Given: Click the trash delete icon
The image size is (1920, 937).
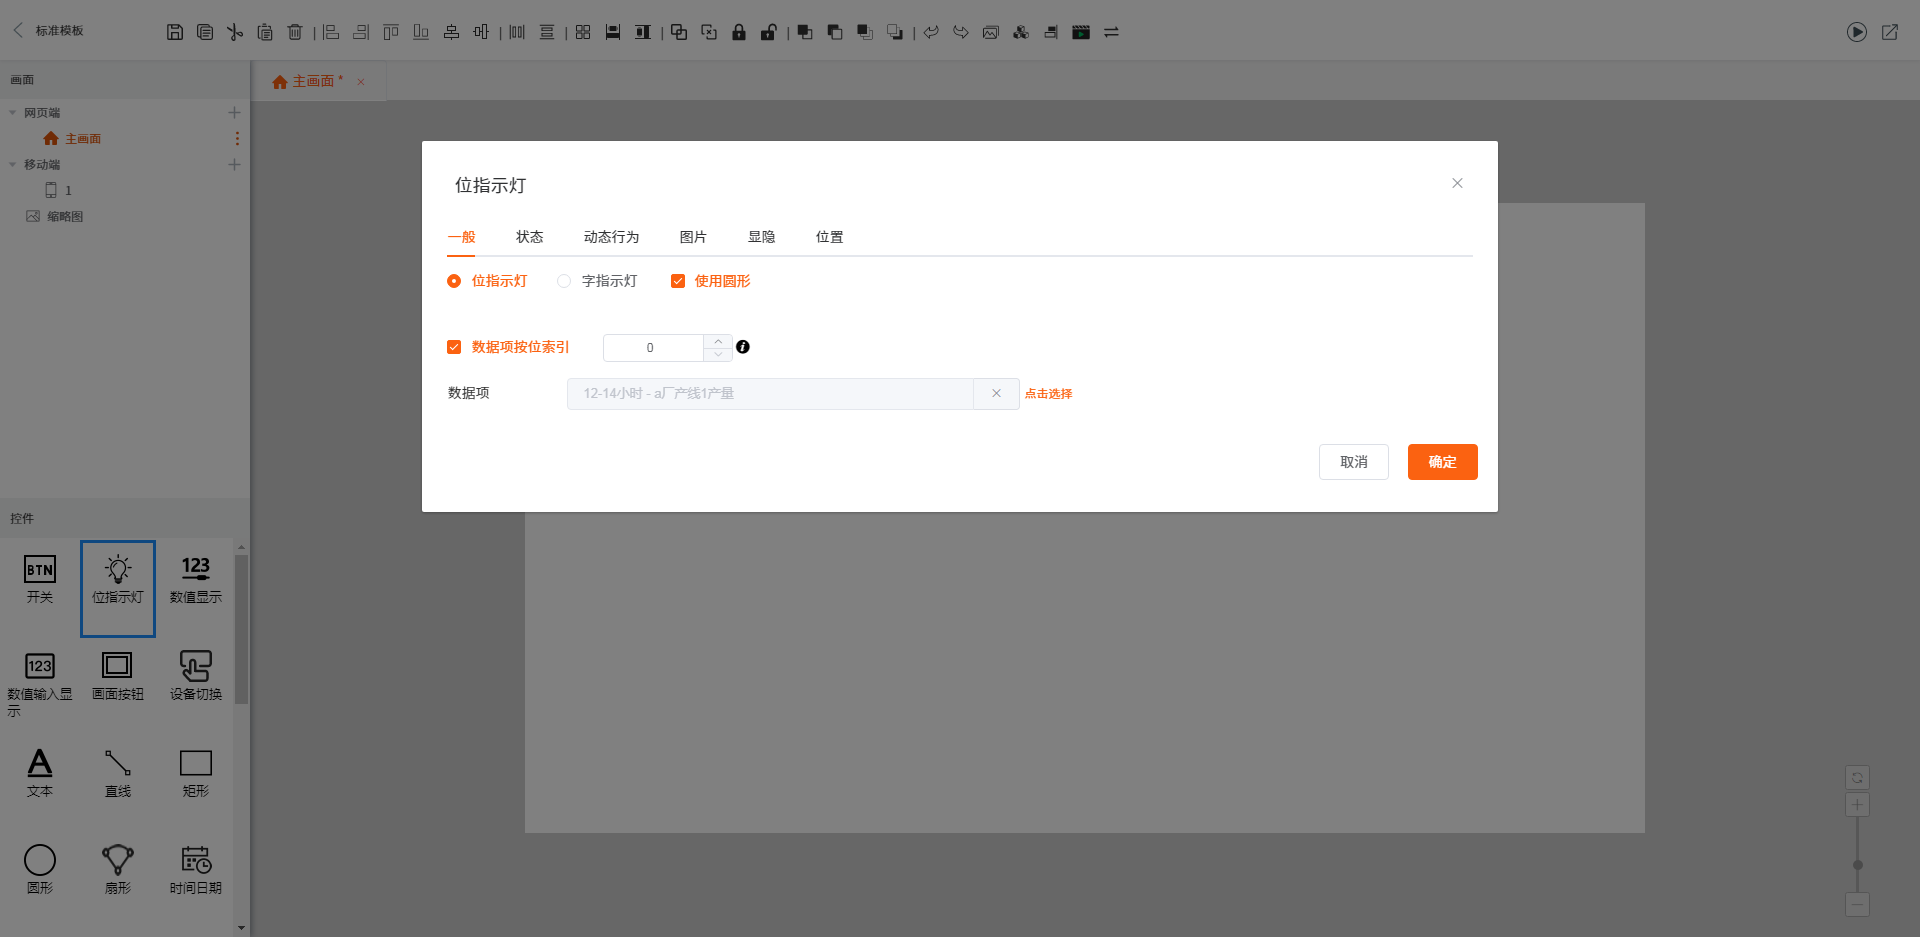Looking at the screenshot, I should [x=295, y=32].
